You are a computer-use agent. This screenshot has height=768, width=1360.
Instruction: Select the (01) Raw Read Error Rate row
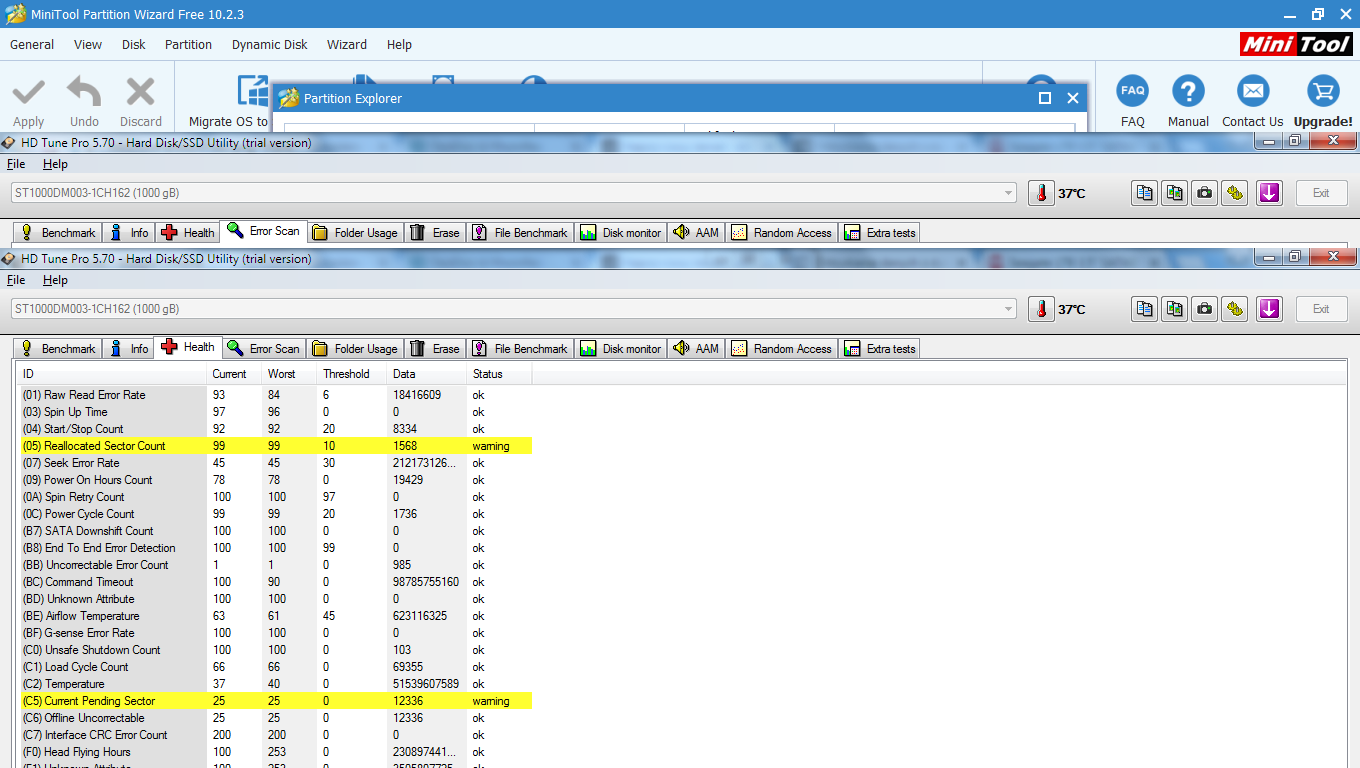[x=276, y=395]
